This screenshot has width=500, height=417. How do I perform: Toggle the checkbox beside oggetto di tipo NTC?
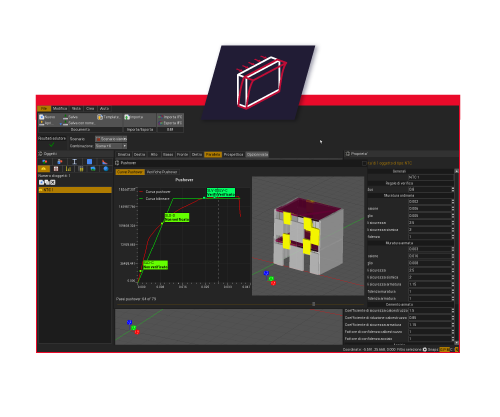(x=364, y=163)
